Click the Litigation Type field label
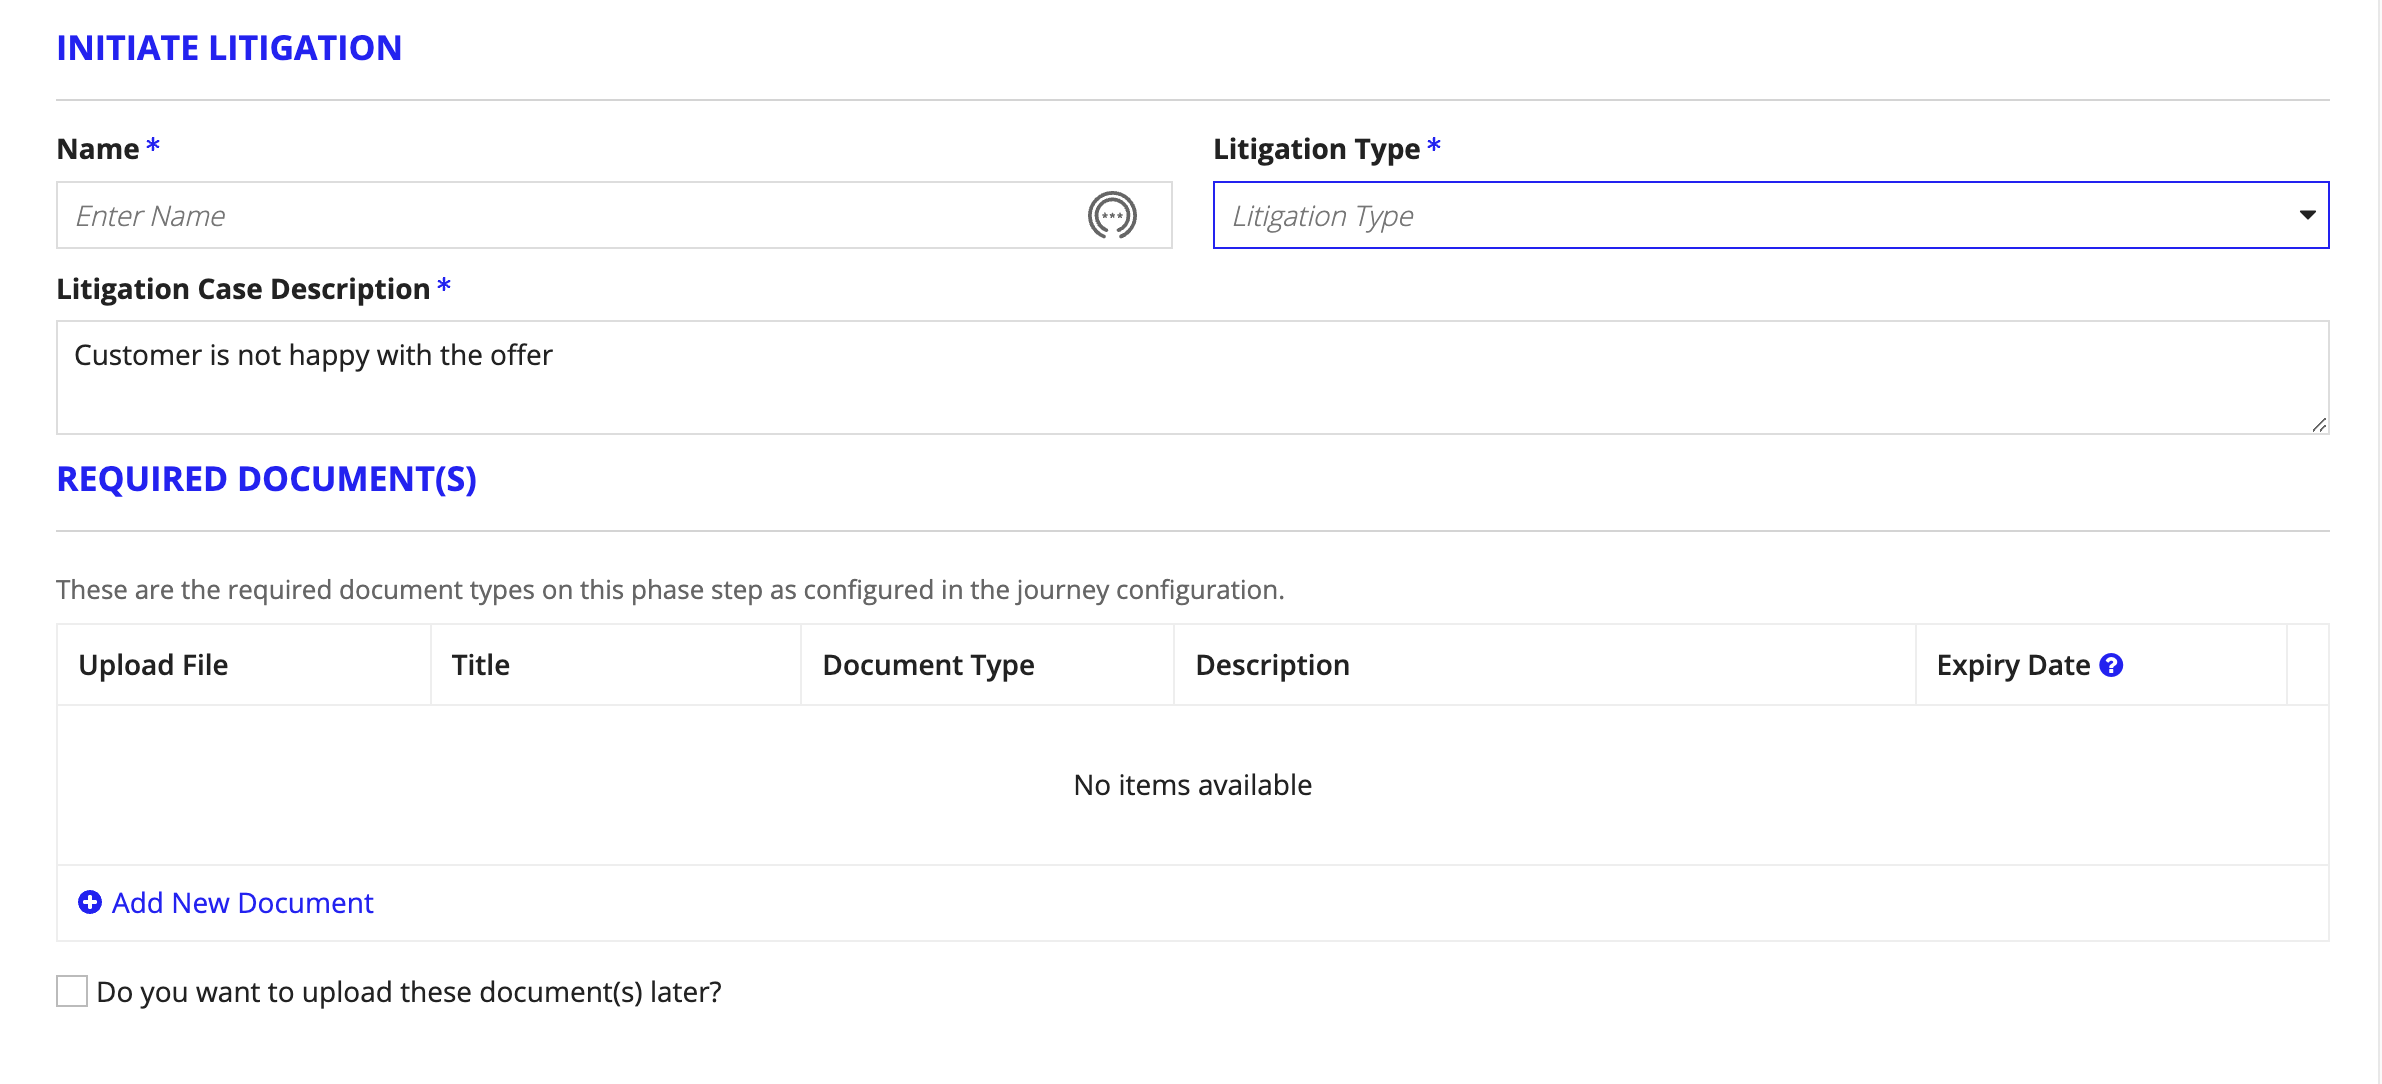Image resolution: width=2382 pixels, height=1084 pixels. (1316, 149)
